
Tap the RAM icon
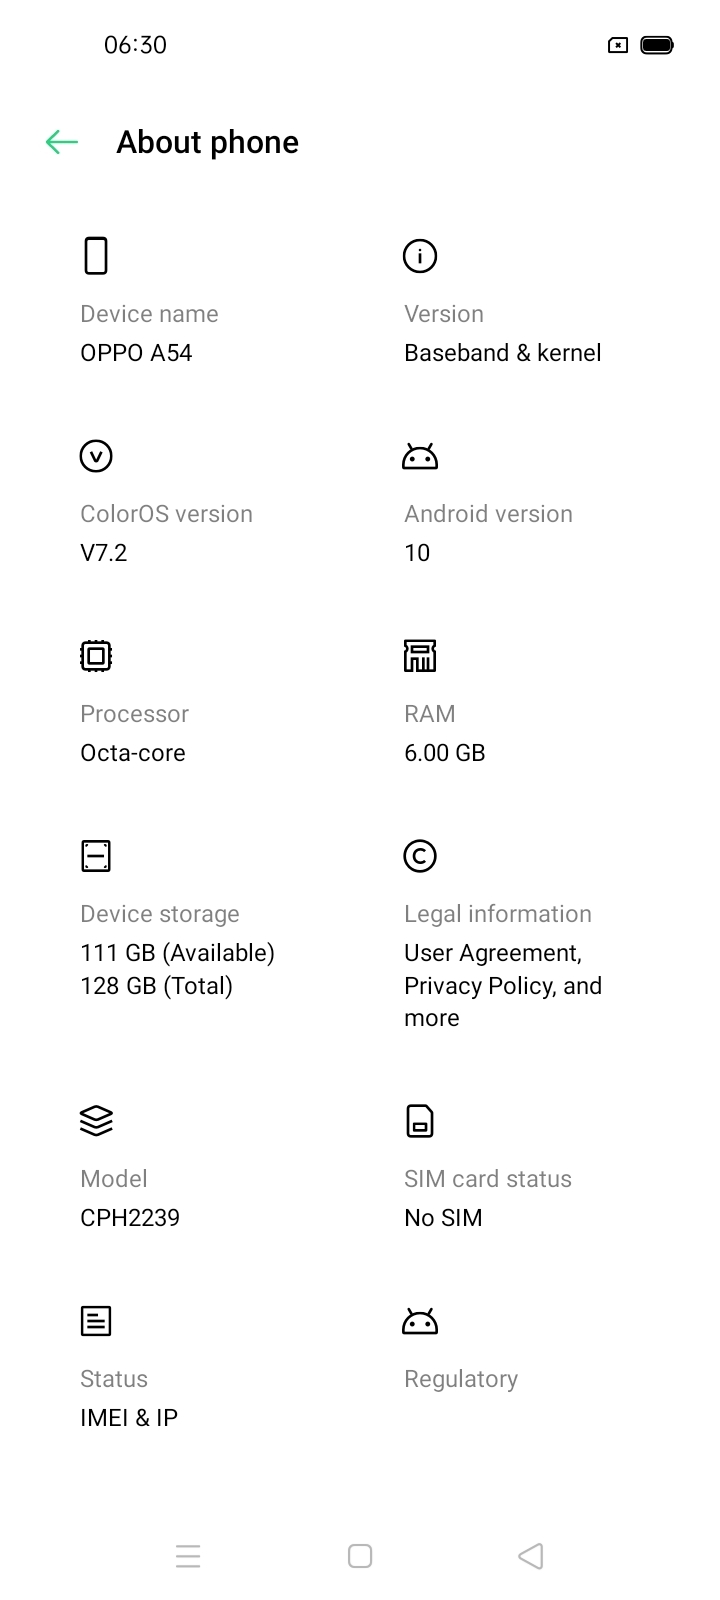click(420, 656)
